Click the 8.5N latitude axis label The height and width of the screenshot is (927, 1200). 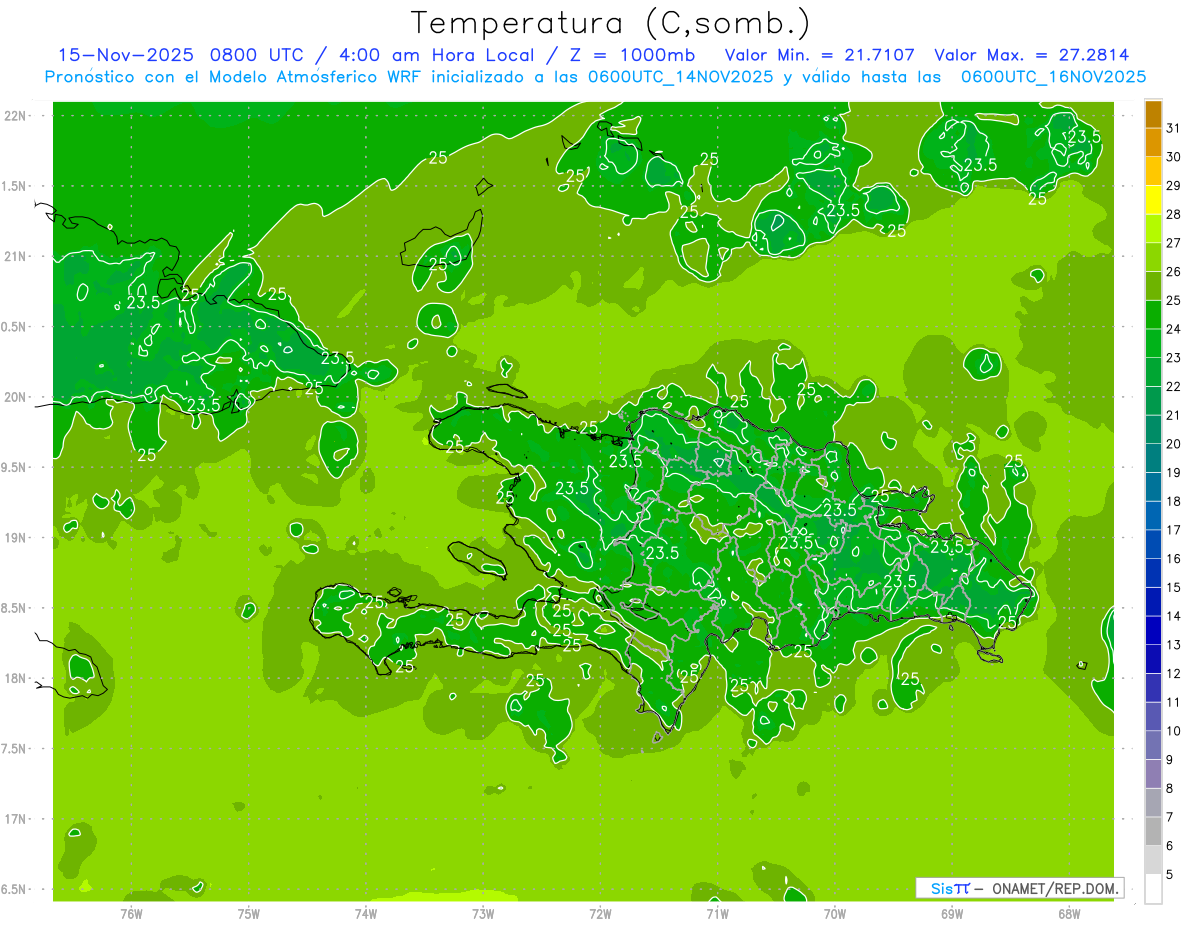pyautogui.click(x=14, y=608)
